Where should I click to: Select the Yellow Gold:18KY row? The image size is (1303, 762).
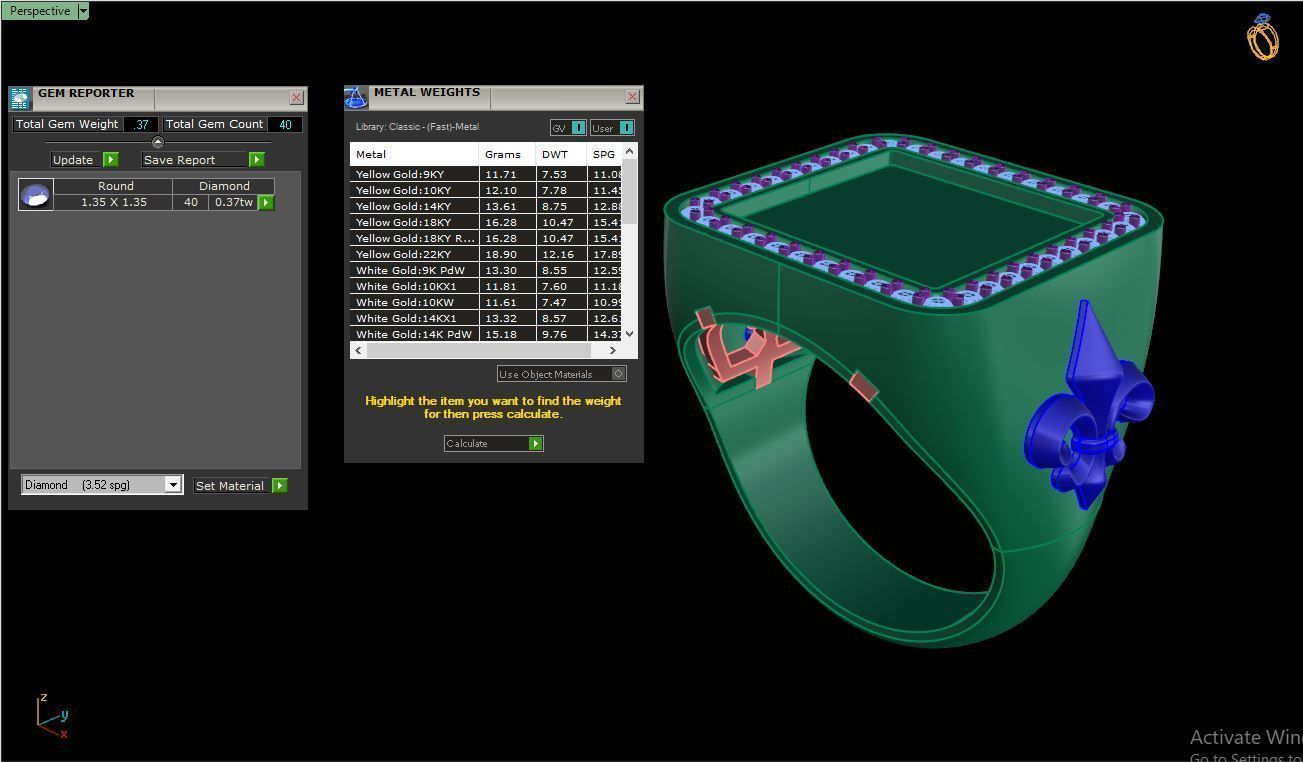point(486,222)
